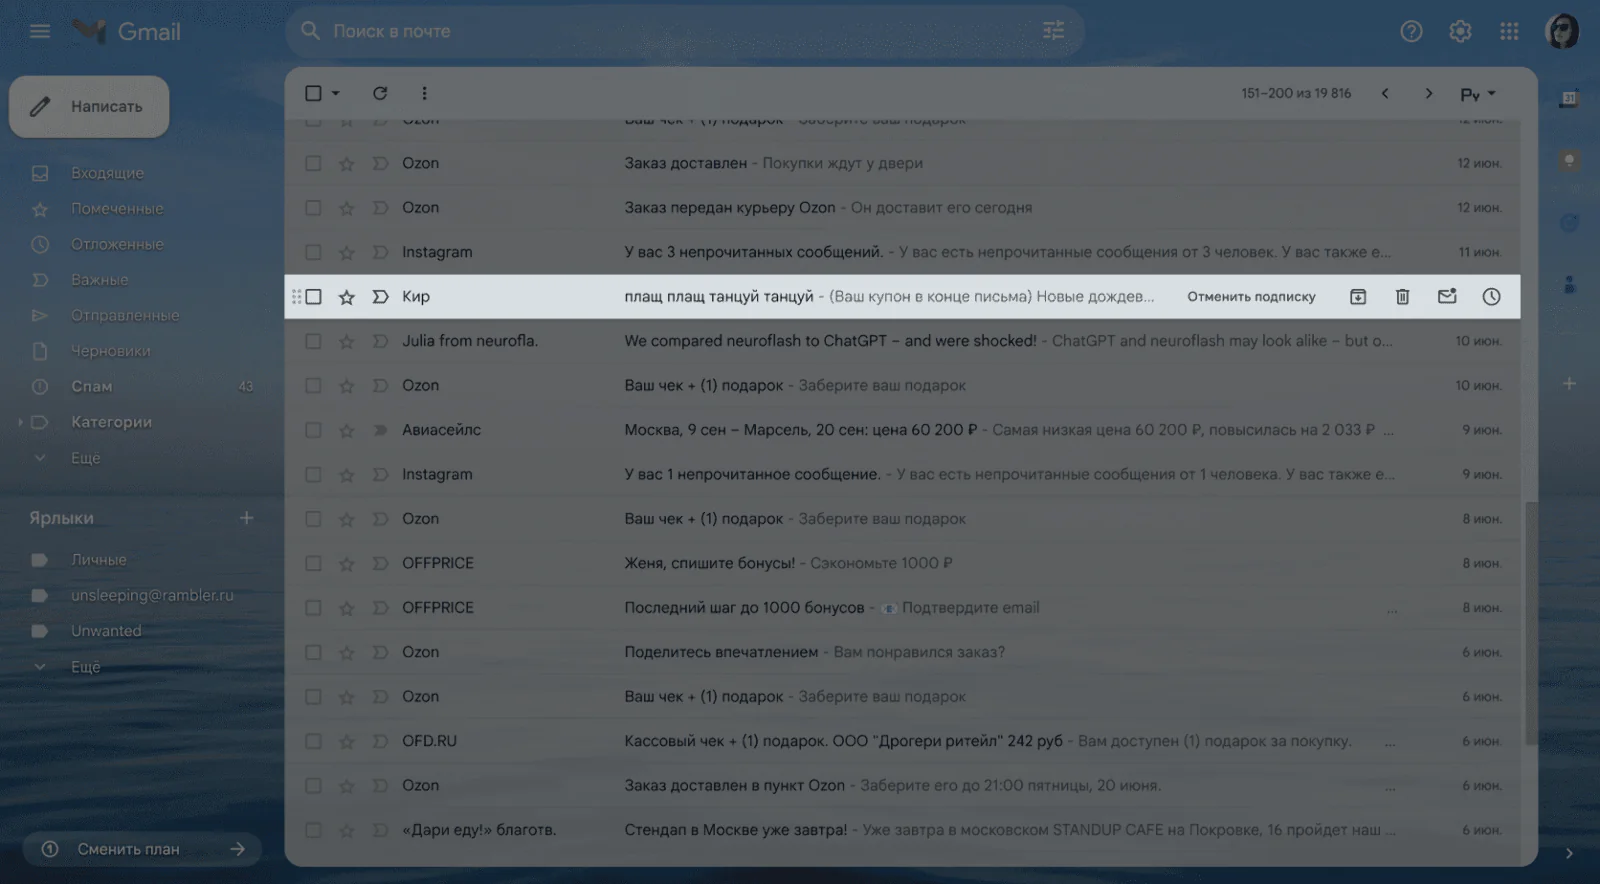Open Instagram 3 непрочитанных сообщений email
The image size is (1600, 884).
903,252
